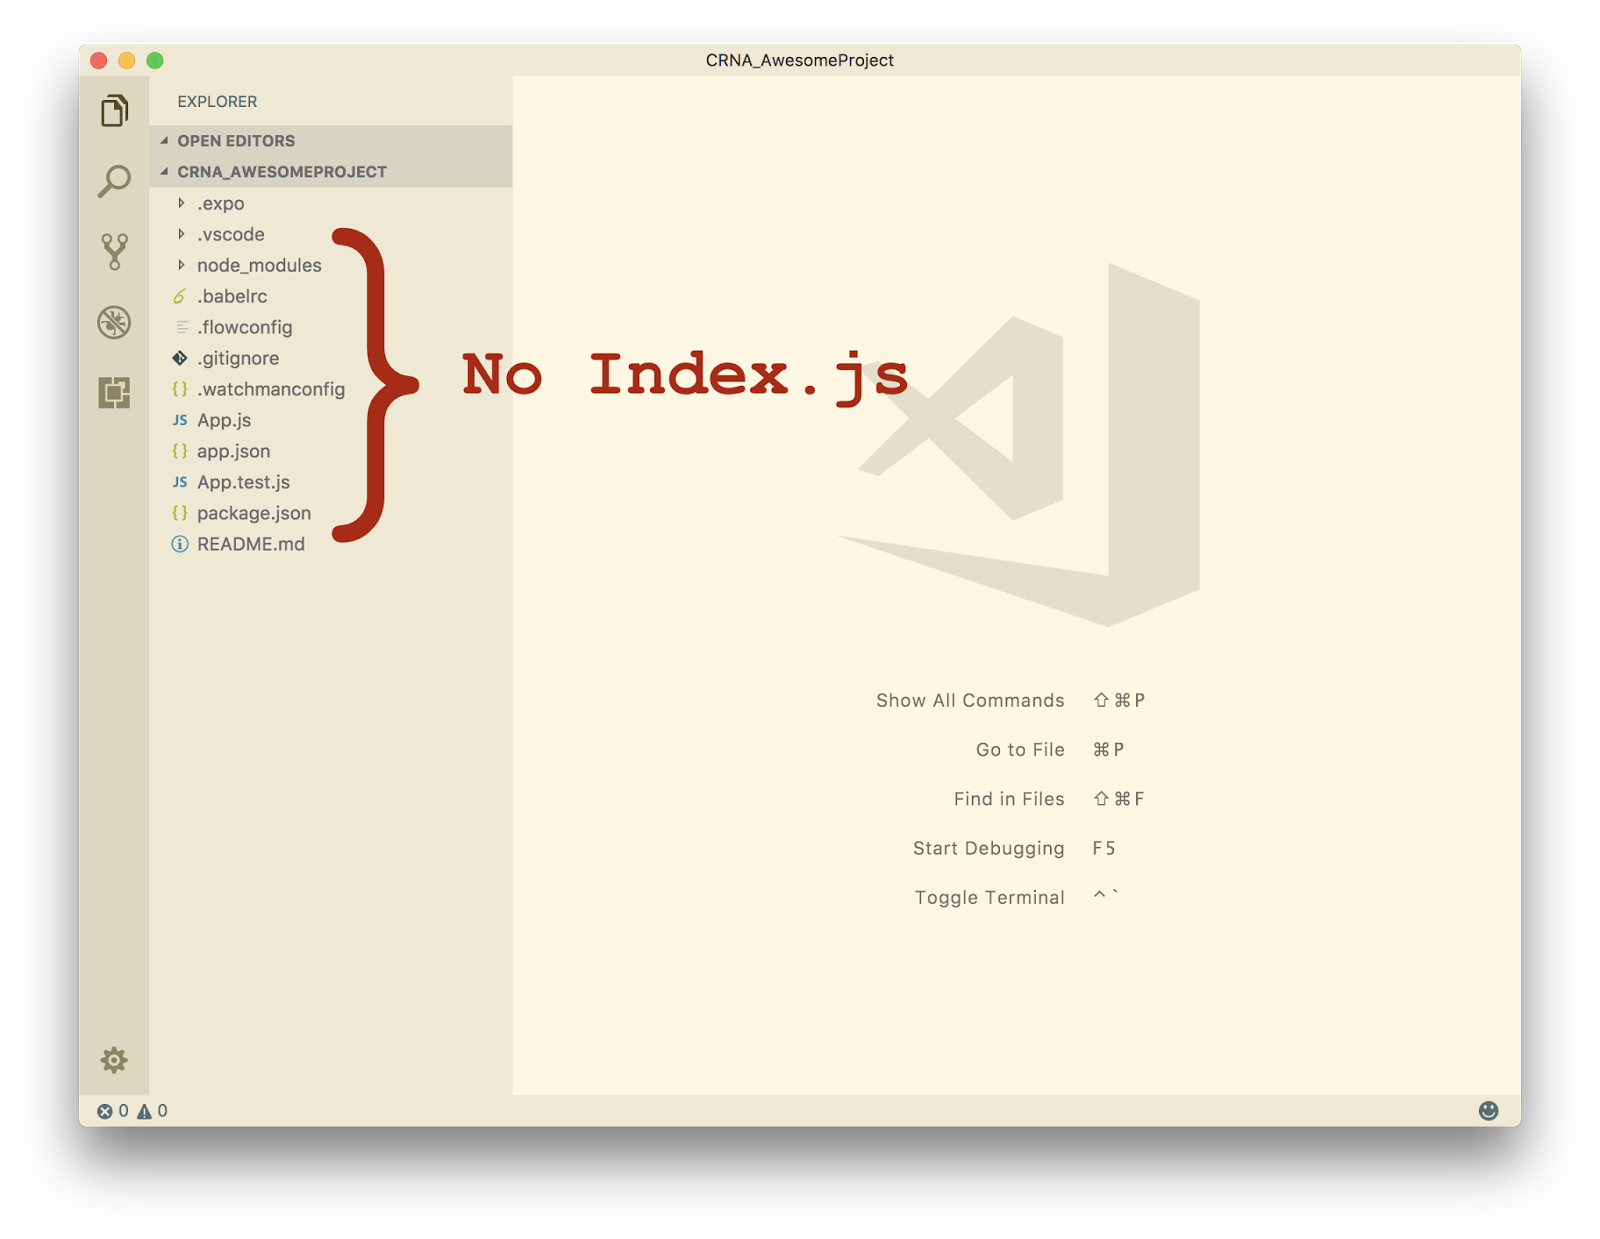Open the .gitignore file

331,358
